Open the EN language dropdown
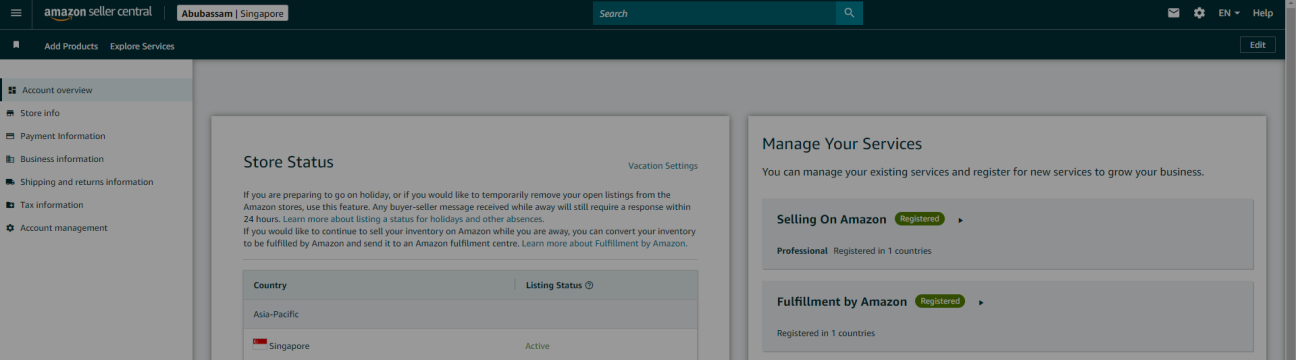The width and height of the screenshot is (1296, 360). (x=1229, y=13)
